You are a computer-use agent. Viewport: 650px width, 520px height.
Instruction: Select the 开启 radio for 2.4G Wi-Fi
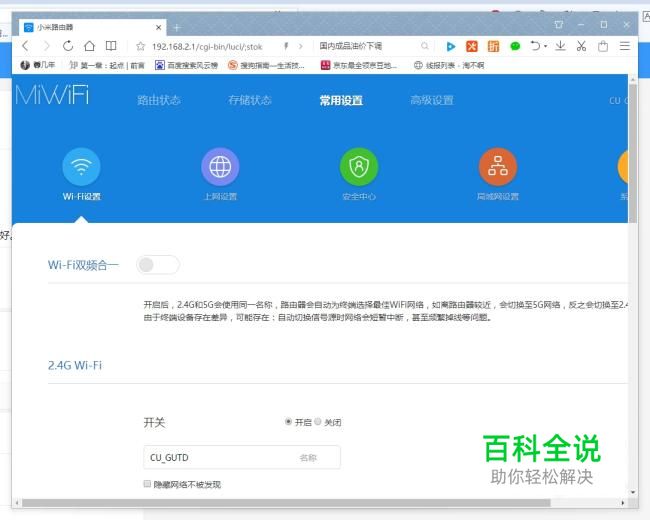tap(288, 422)
